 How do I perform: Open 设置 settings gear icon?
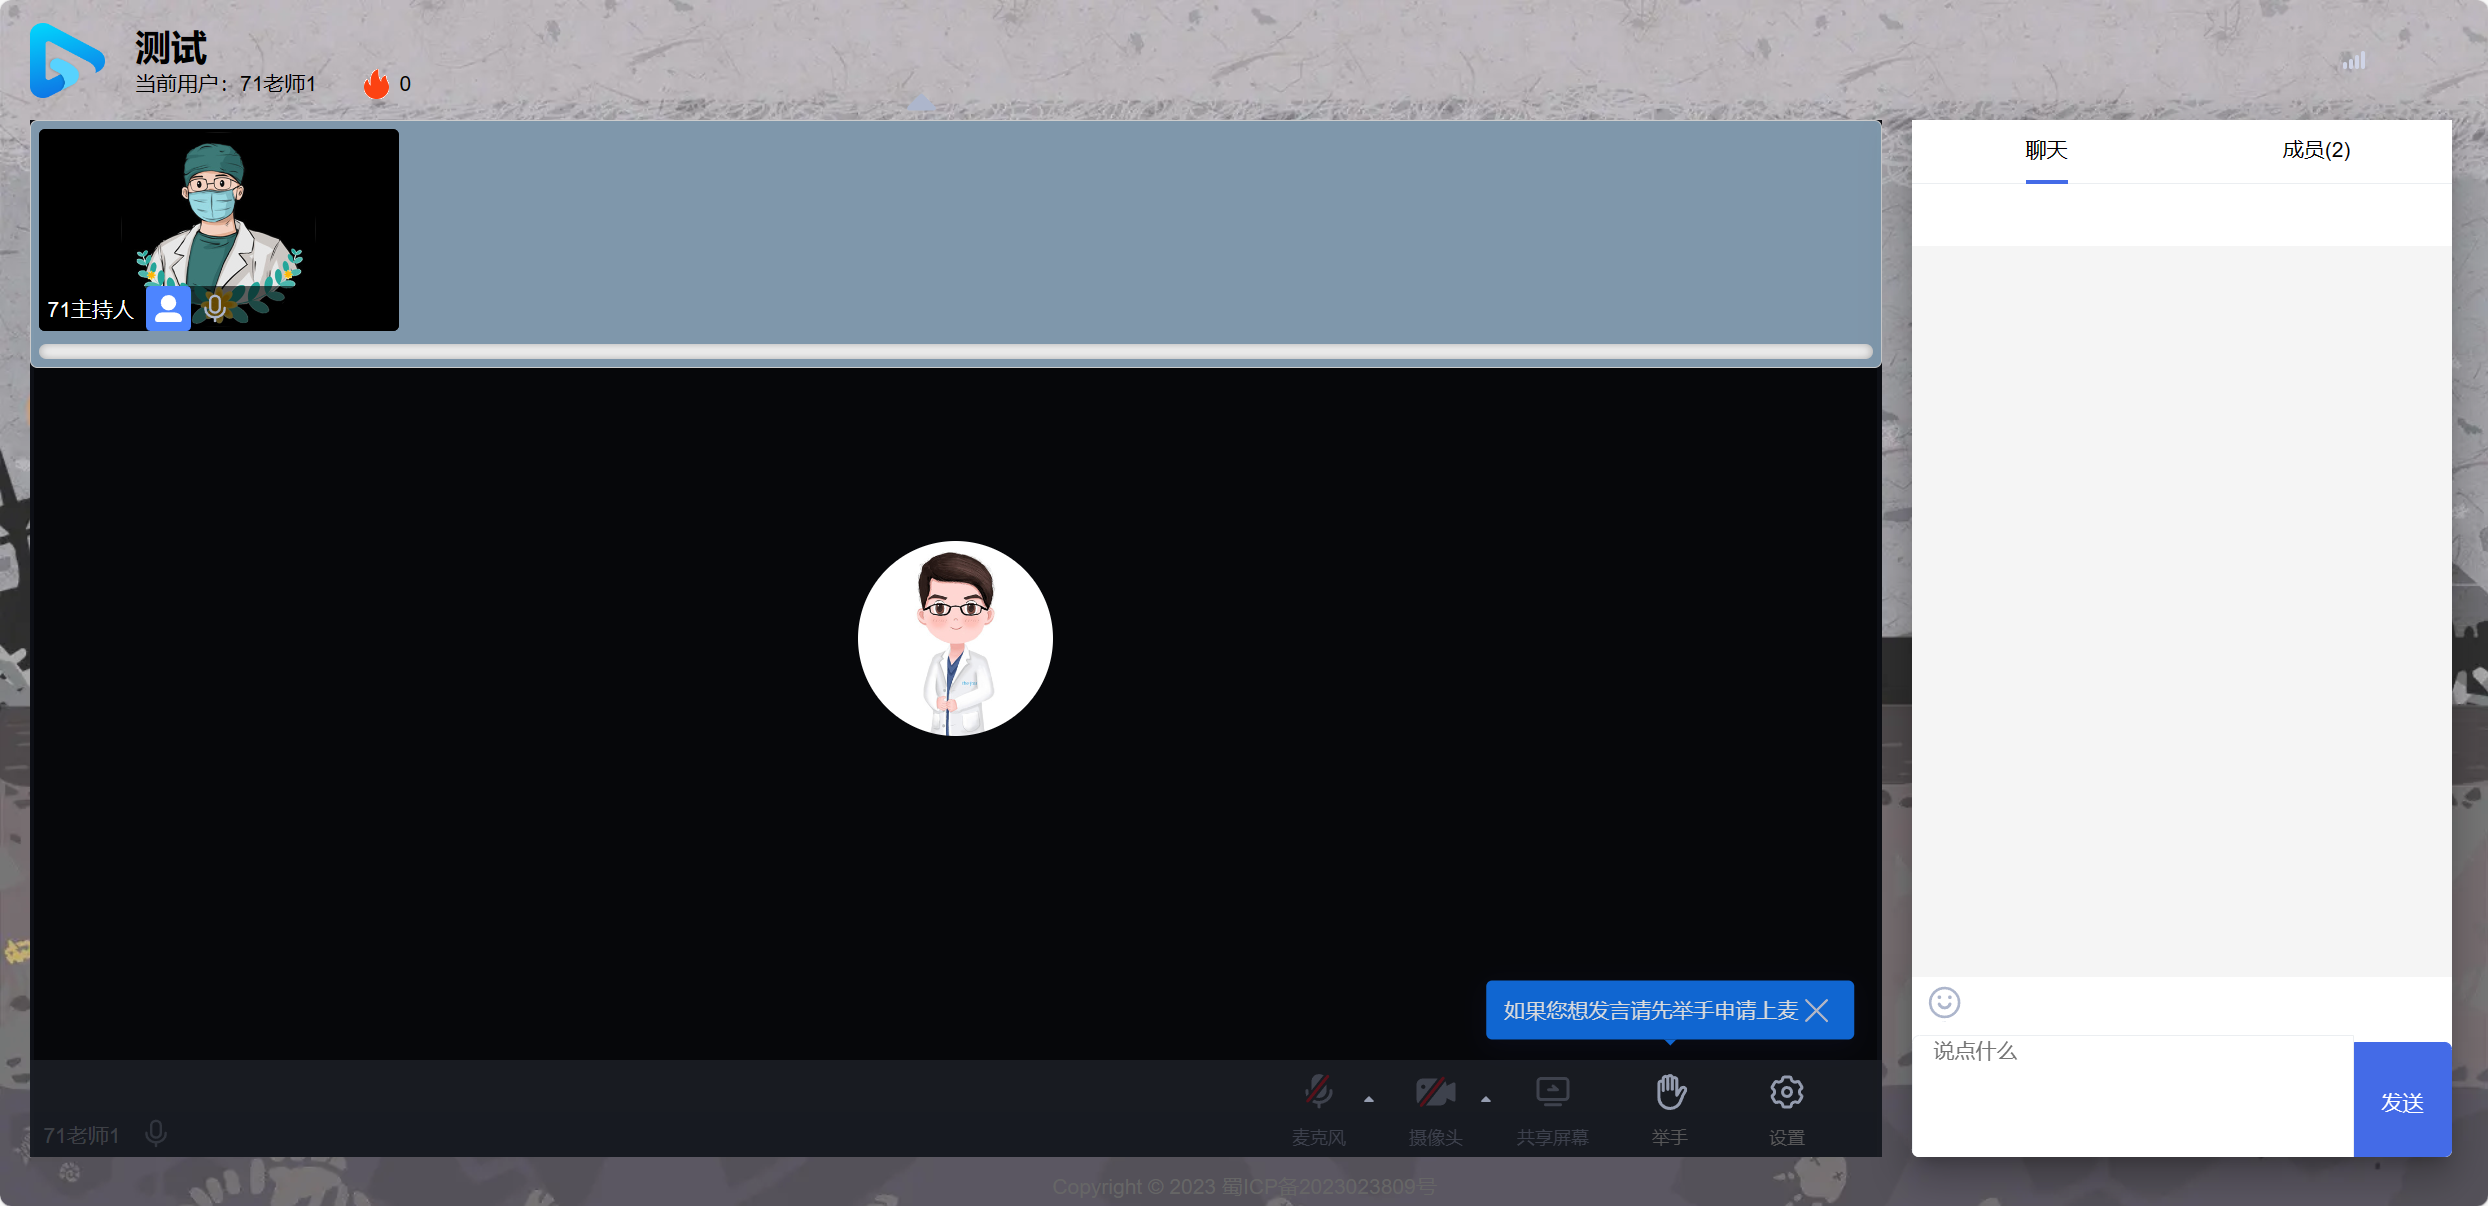[1787, 1092]
